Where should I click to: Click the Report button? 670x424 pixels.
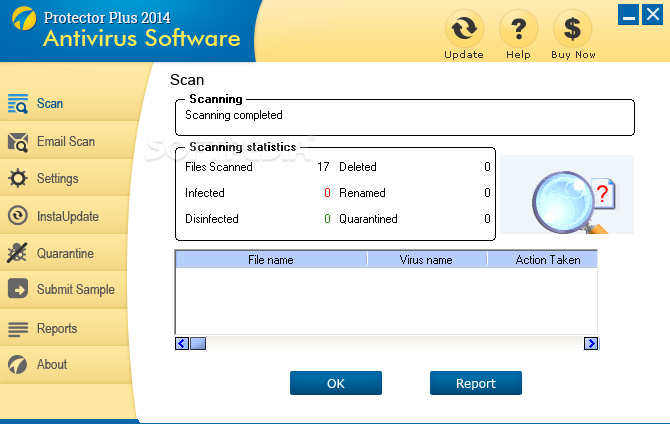476,383
